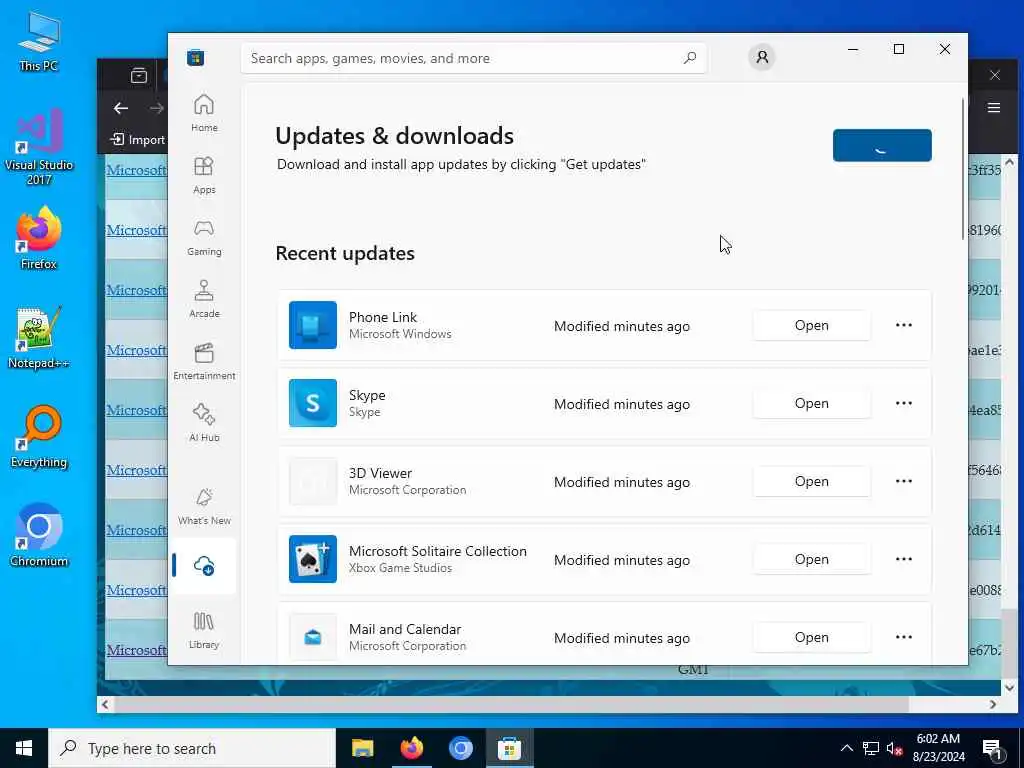The image size is (1024, 768).
Task: Open the Arcade section
Action: click(x=204, y=299)
